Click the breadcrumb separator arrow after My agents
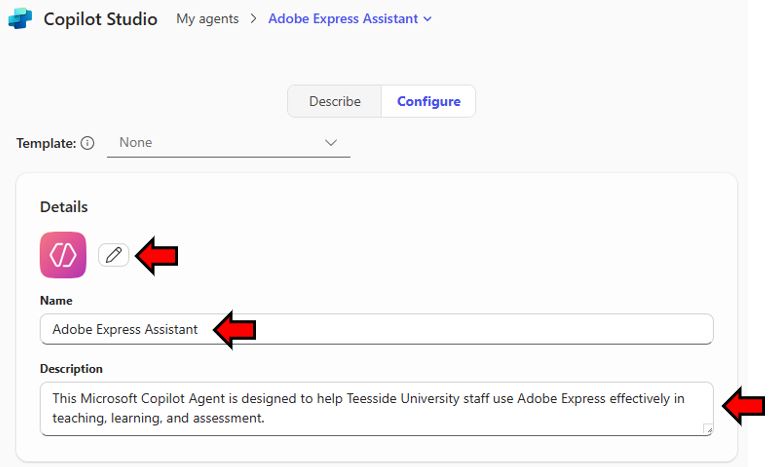 point(253,19)
